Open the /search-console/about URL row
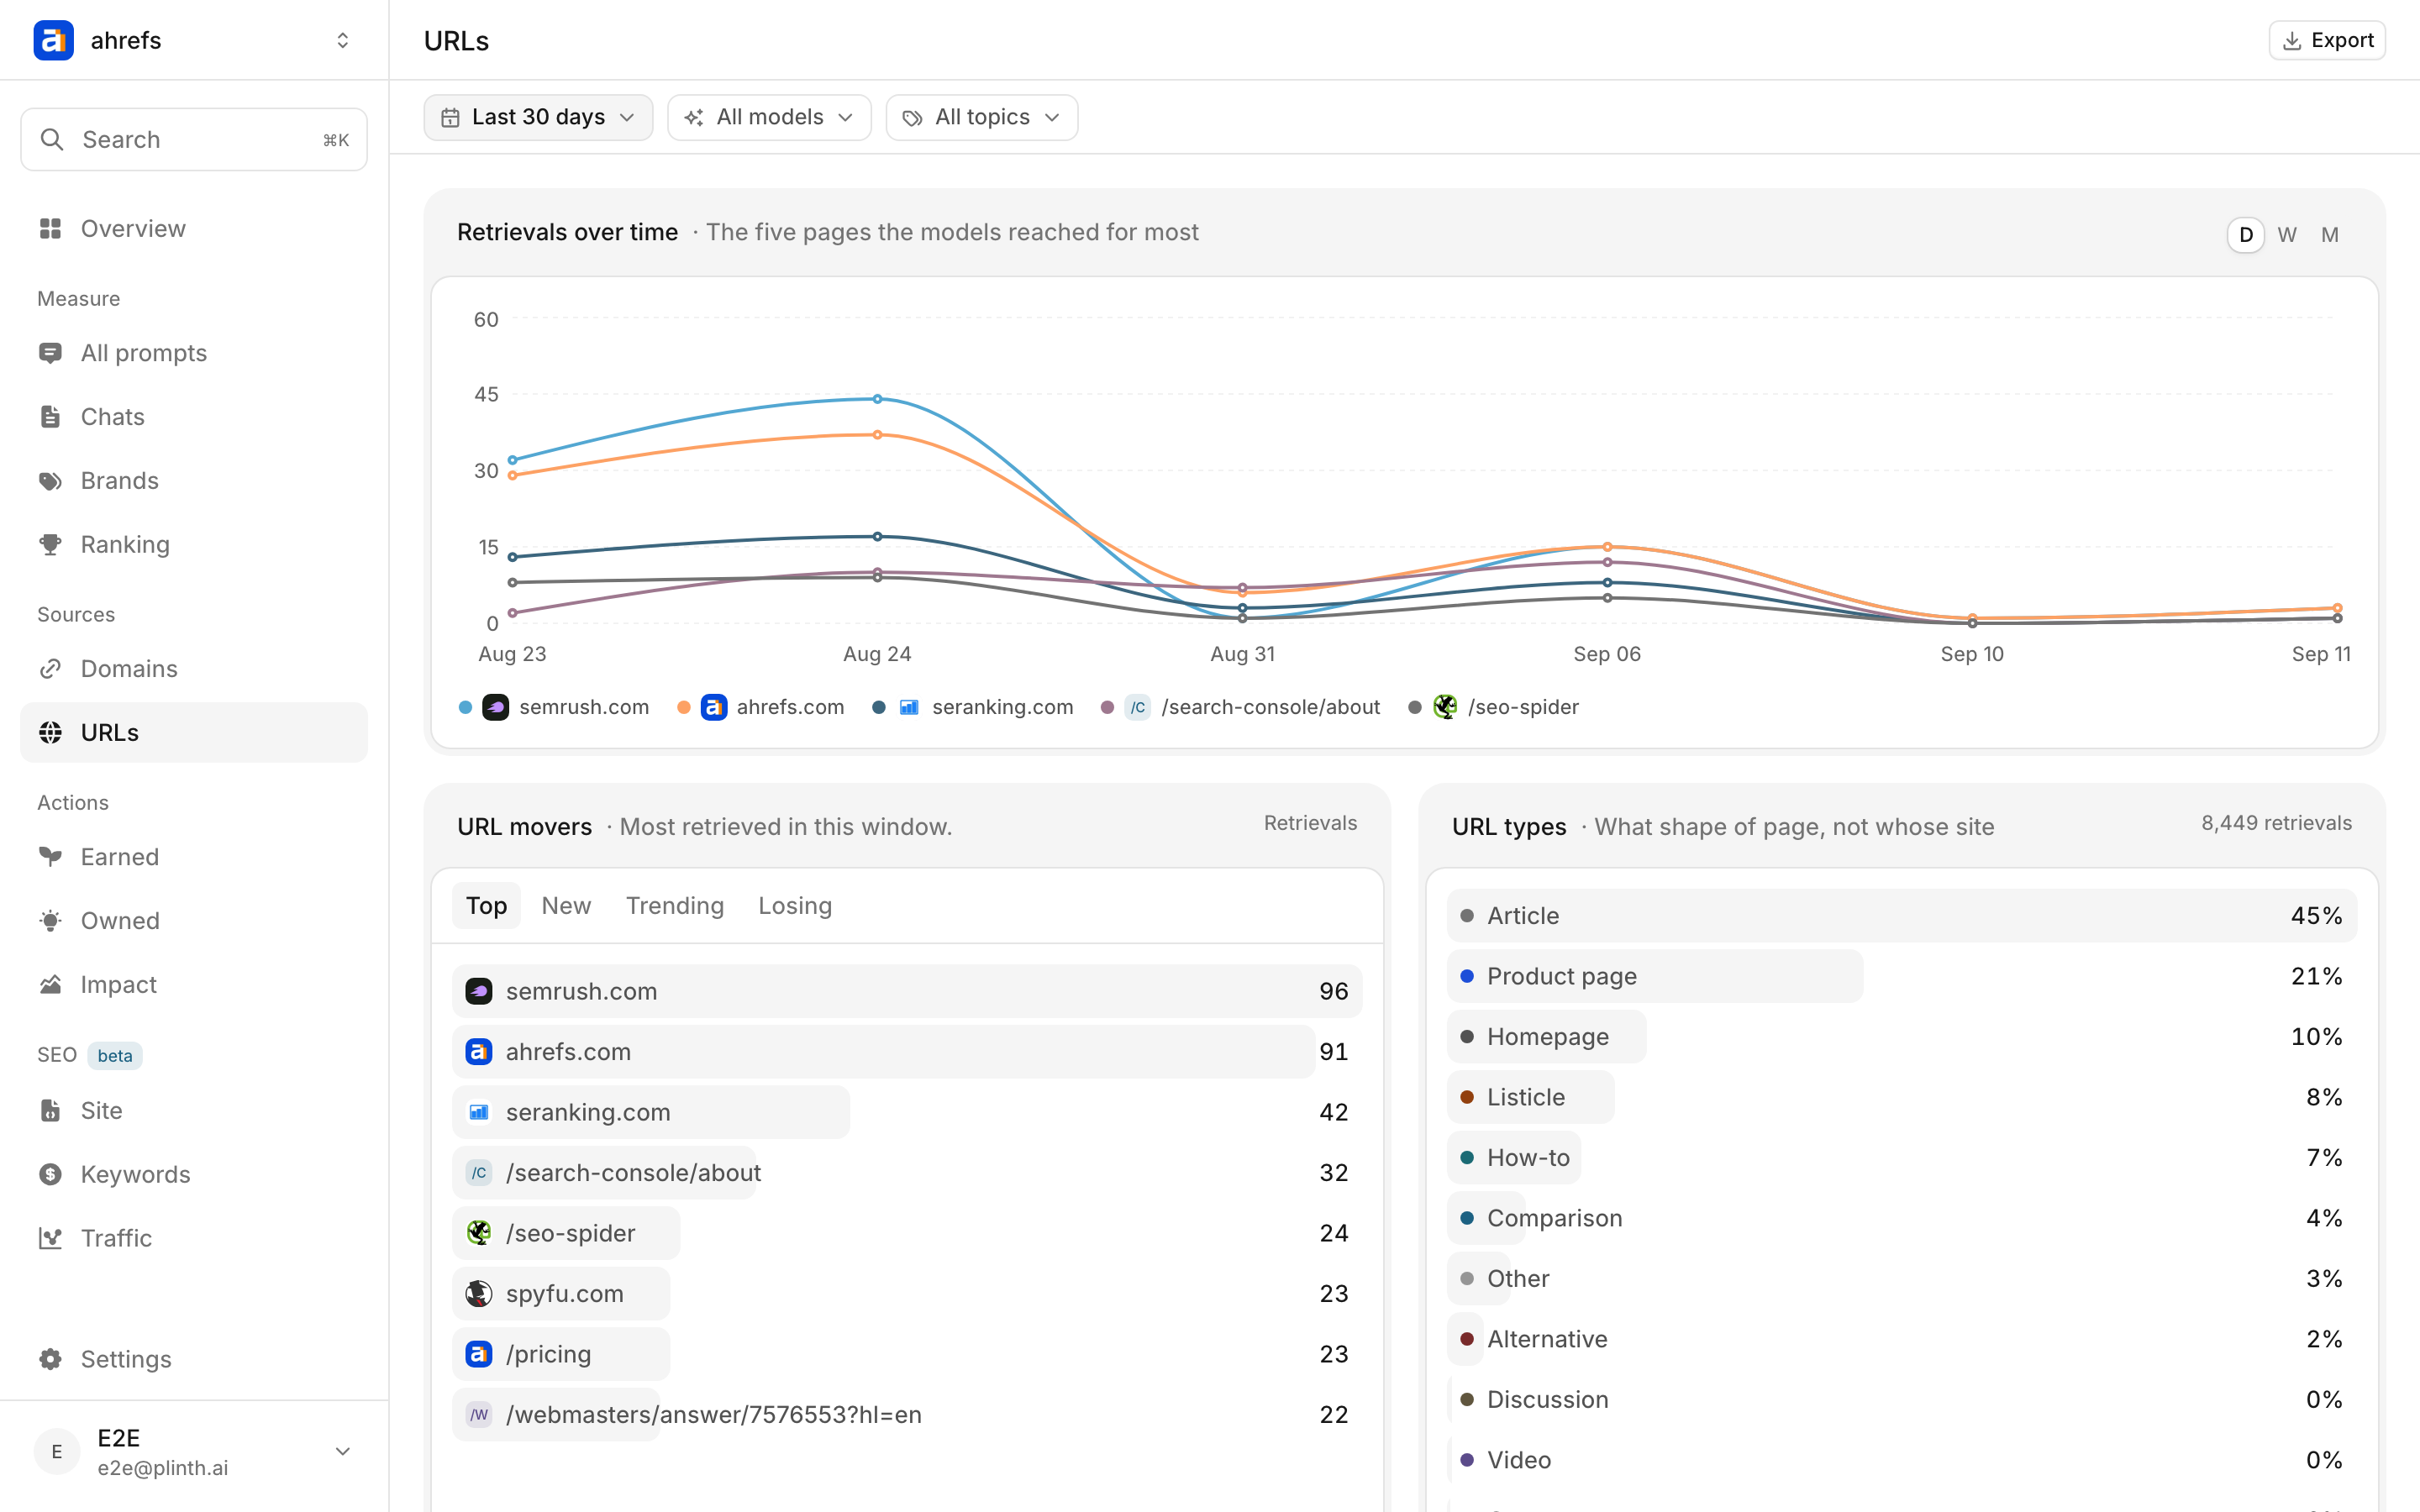 [907, 1173]
